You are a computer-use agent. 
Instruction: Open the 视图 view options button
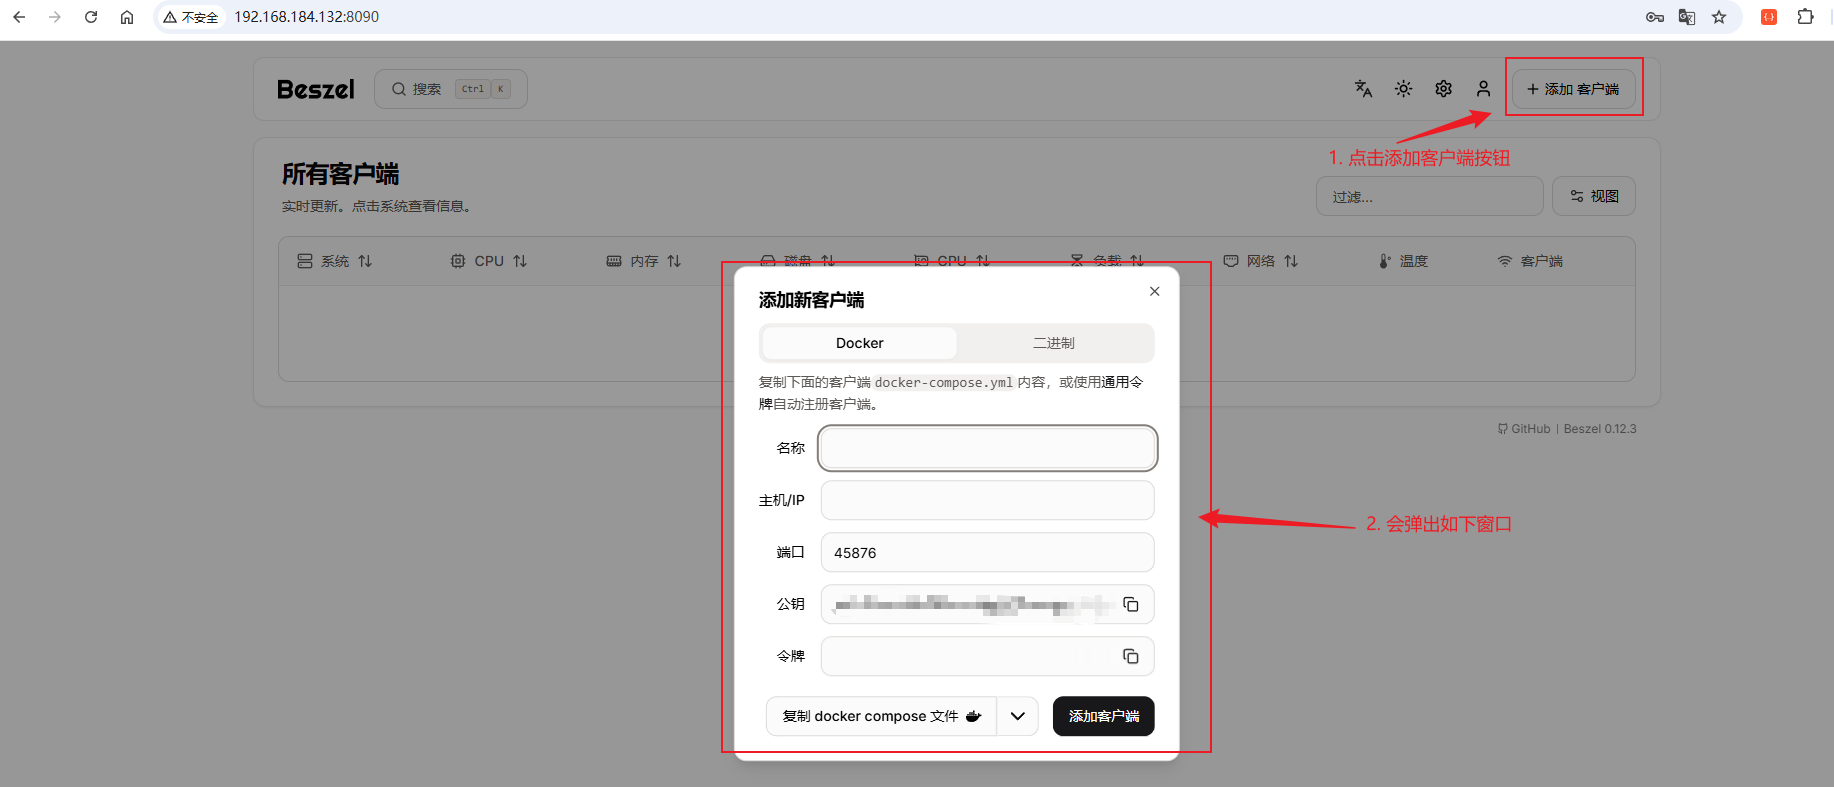(x=1594, y=196)
